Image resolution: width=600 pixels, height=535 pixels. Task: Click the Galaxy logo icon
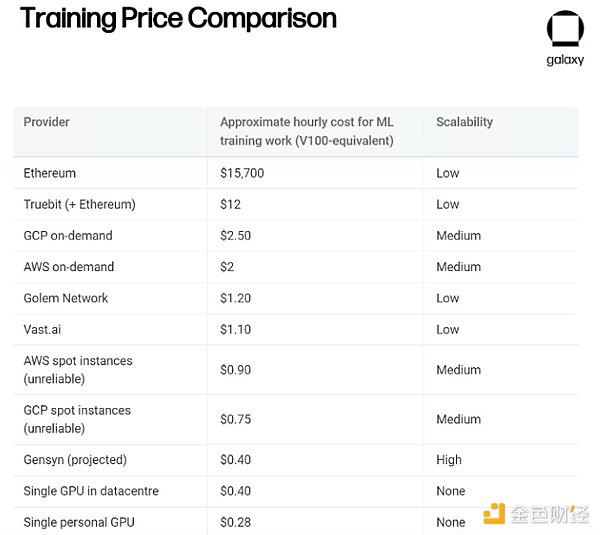[x=564, y=30]
